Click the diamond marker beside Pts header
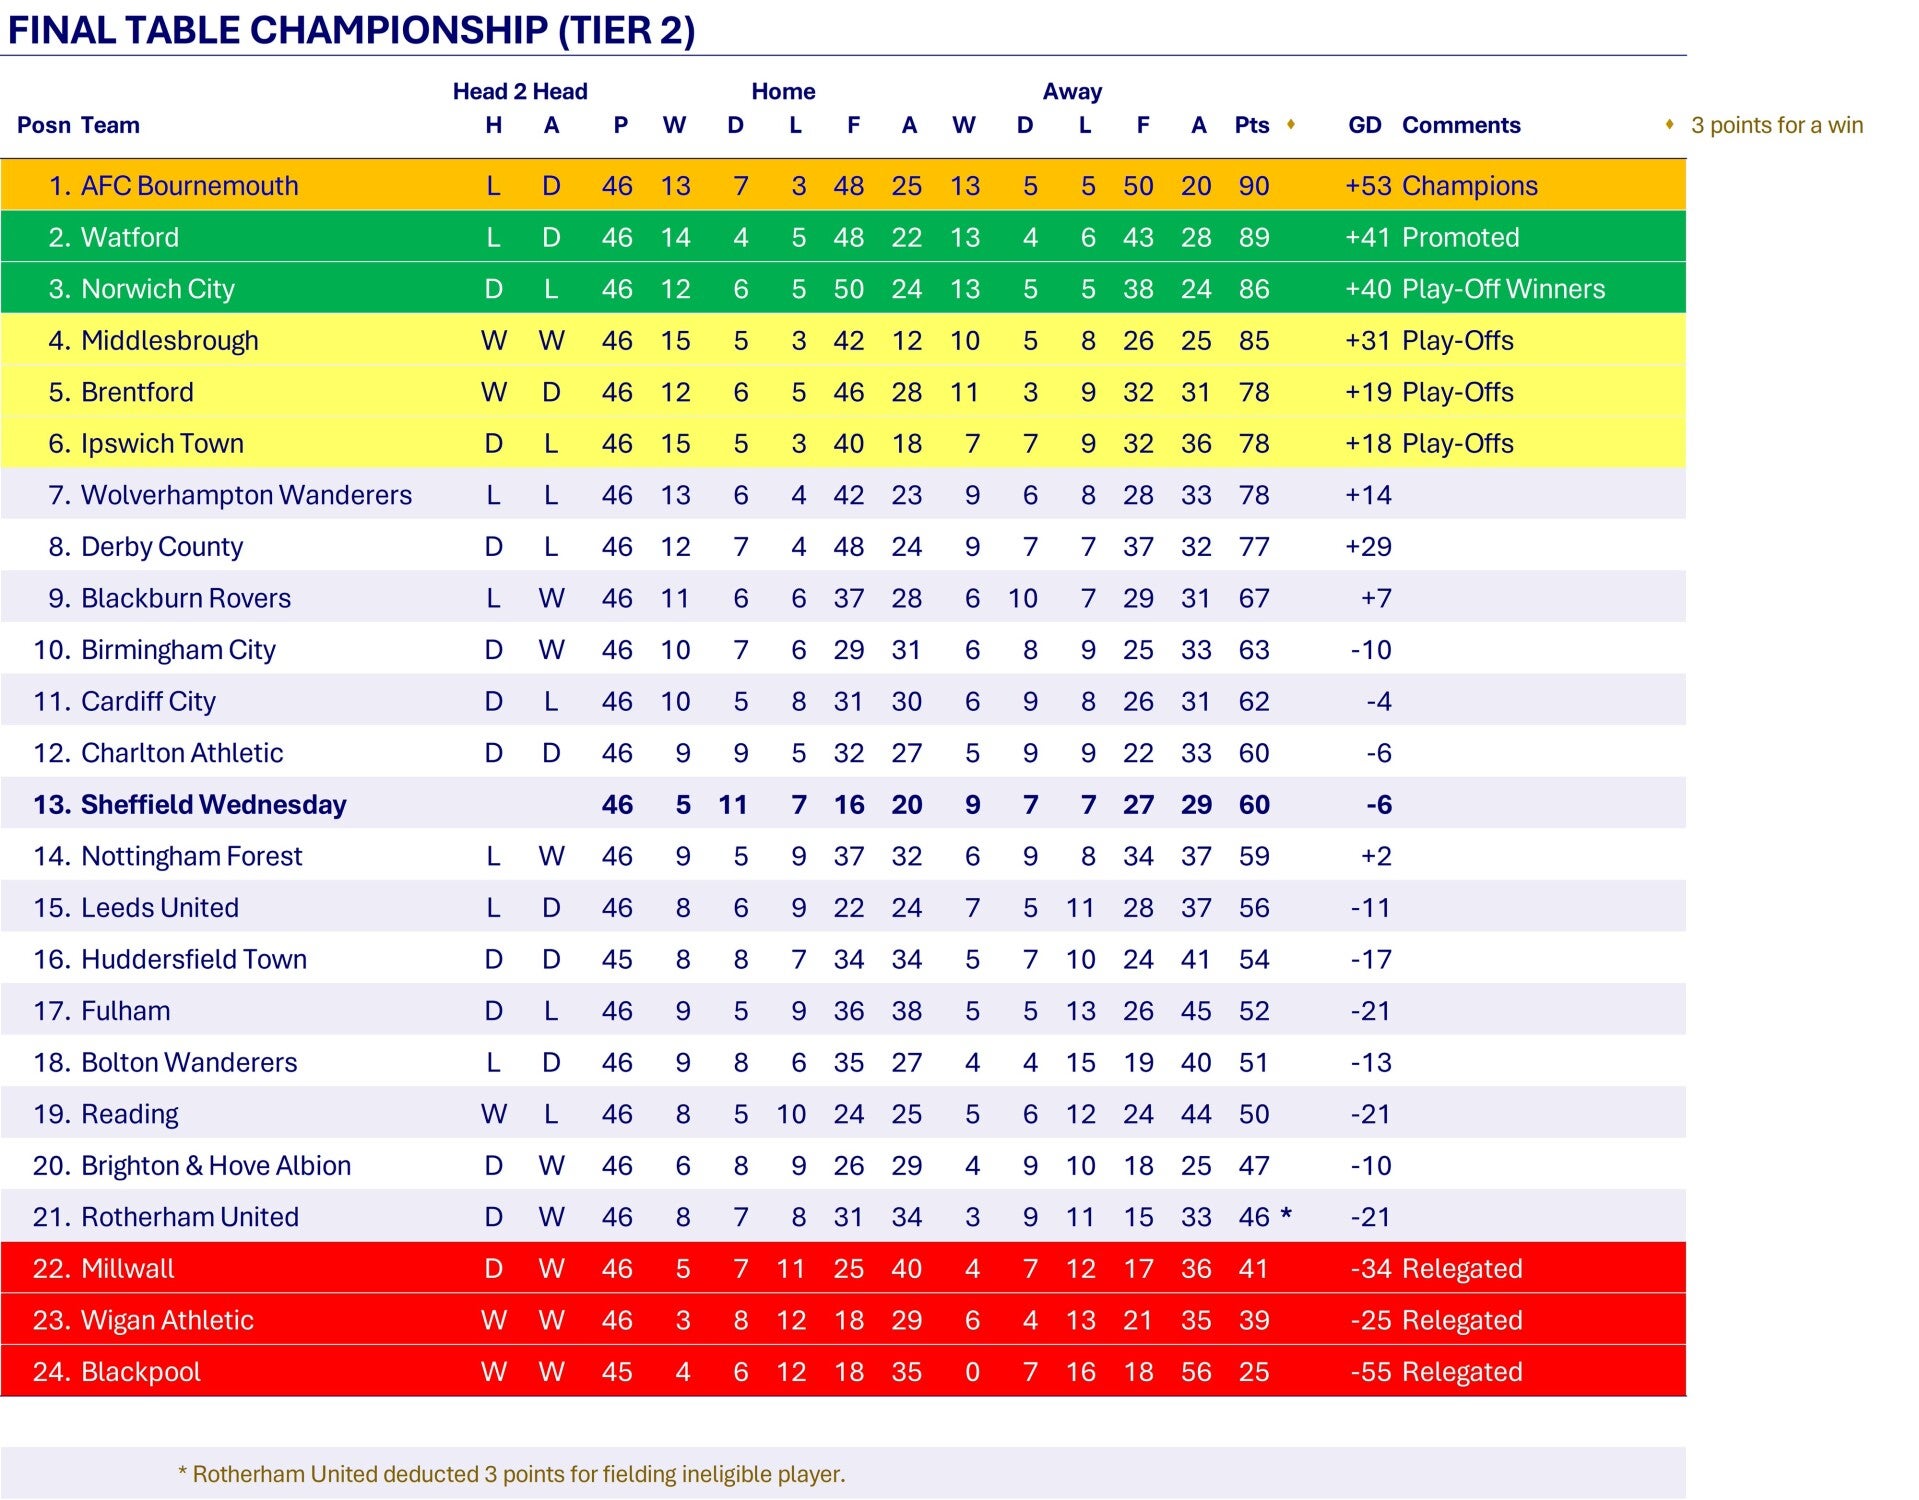The width and height of the screenshot is (1919, 1500). pyautogui.click(x=1291, y=124)
